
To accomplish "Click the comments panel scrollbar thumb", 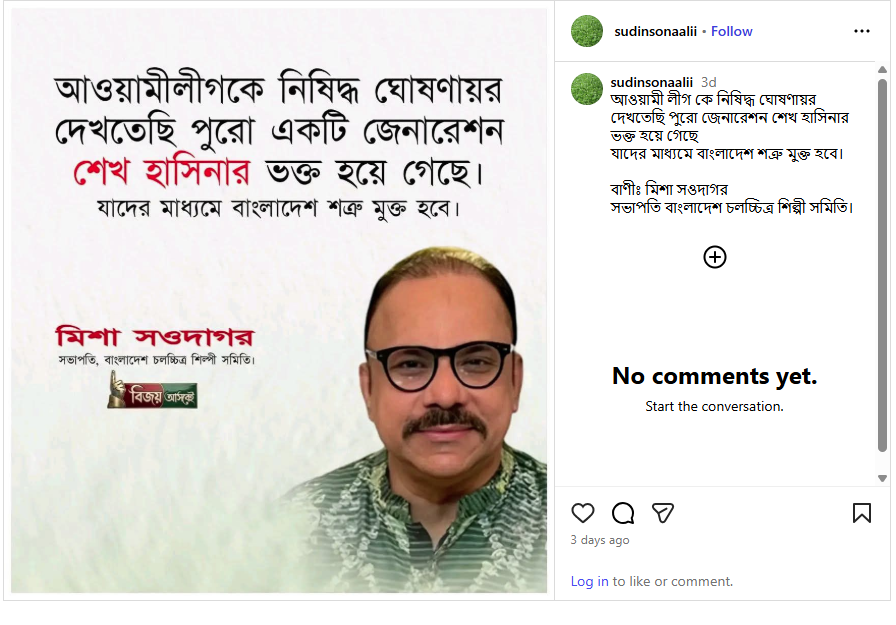I will click(882, 266).
